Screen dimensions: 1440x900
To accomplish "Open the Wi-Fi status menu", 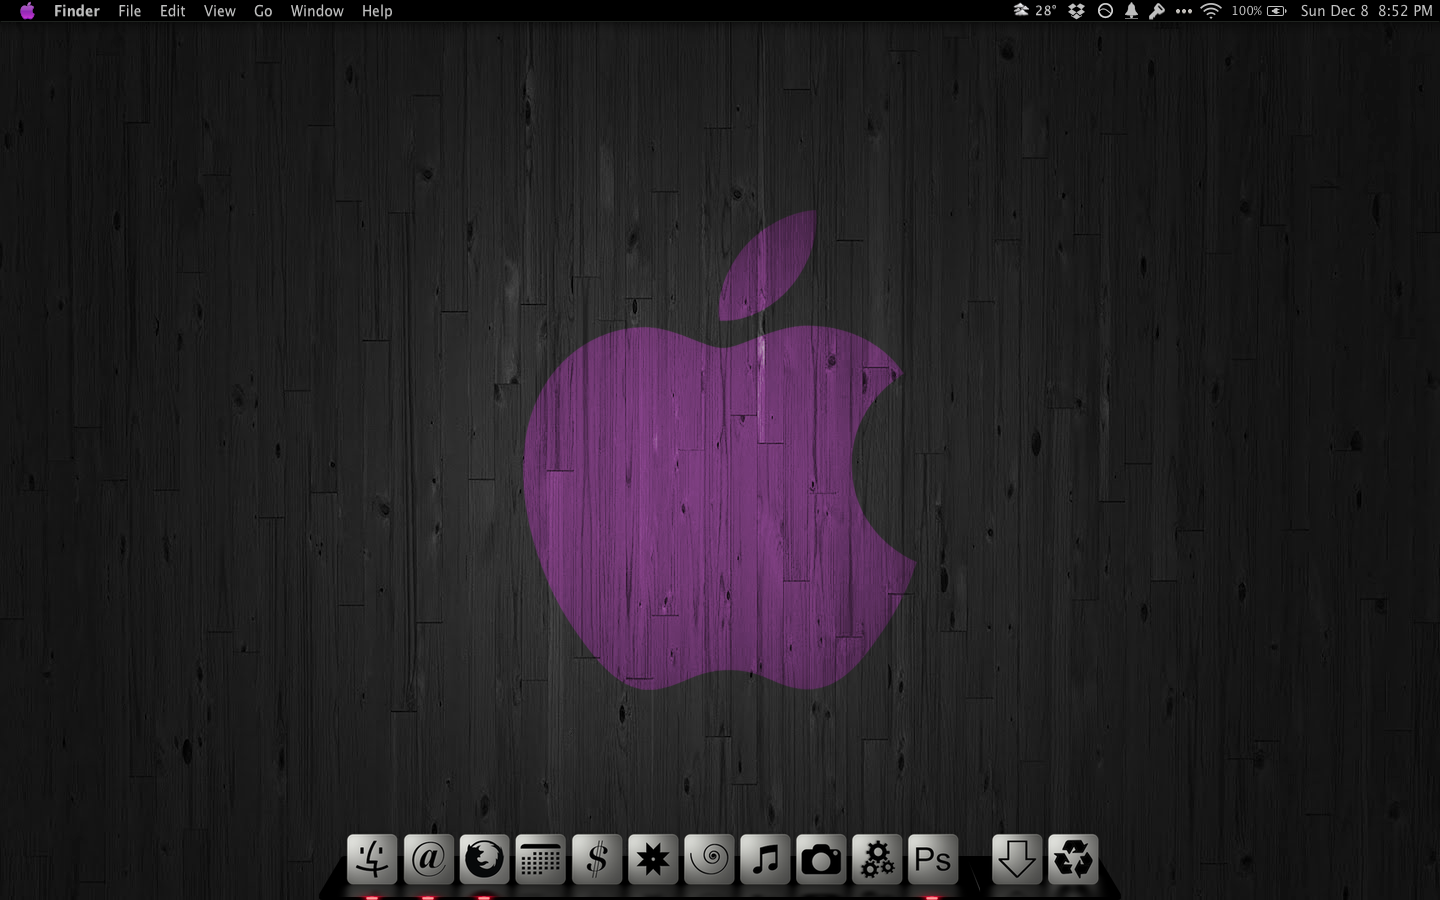I will pos(1211,11).
